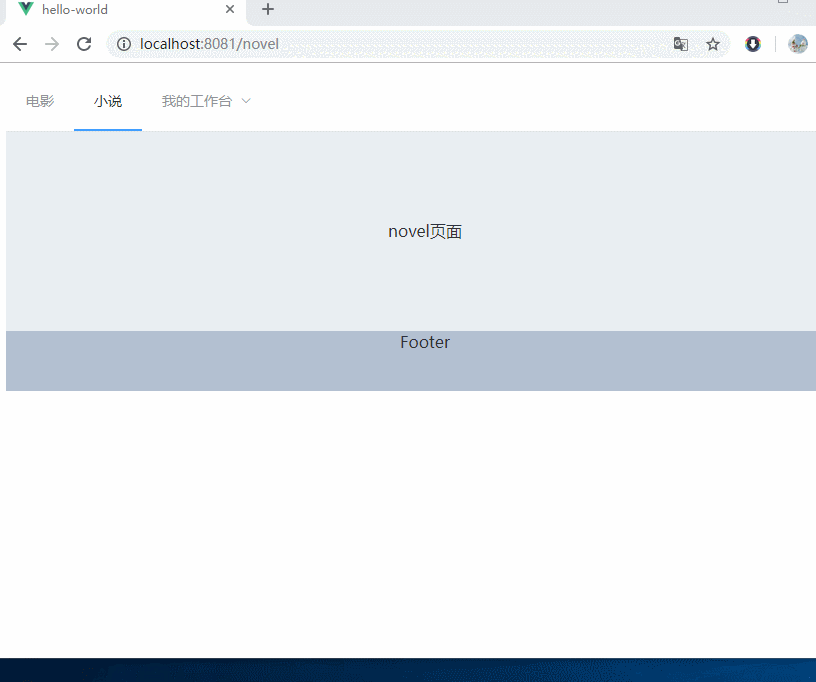Open the Chrome profile avatar
816x682 pixels.
(797, 44)
